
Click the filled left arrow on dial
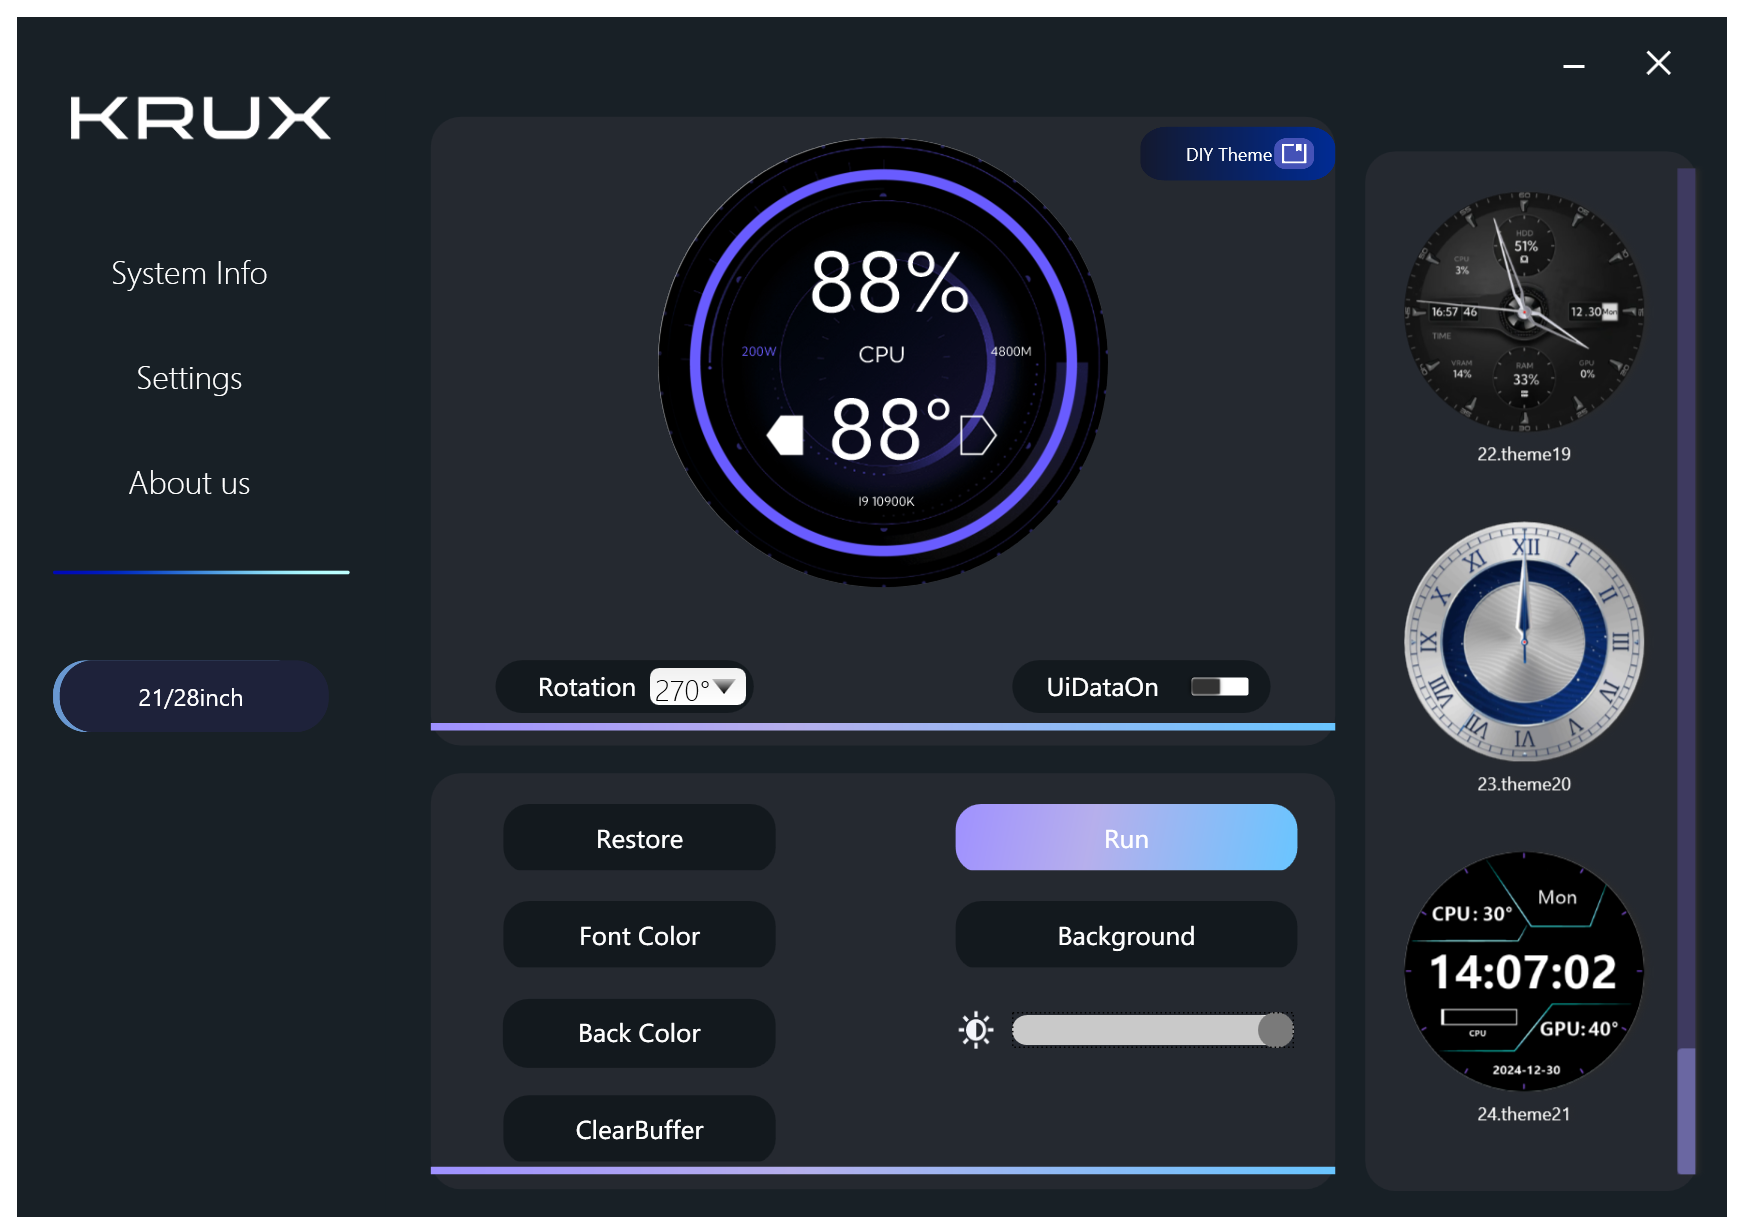click(x=786, y=436)
